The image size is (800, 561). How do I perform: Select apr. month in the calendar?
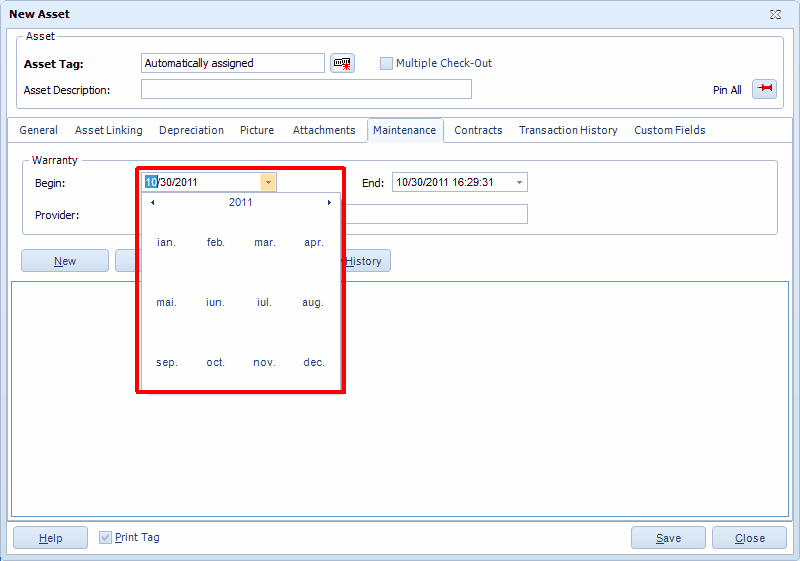(x=314, y=242)
